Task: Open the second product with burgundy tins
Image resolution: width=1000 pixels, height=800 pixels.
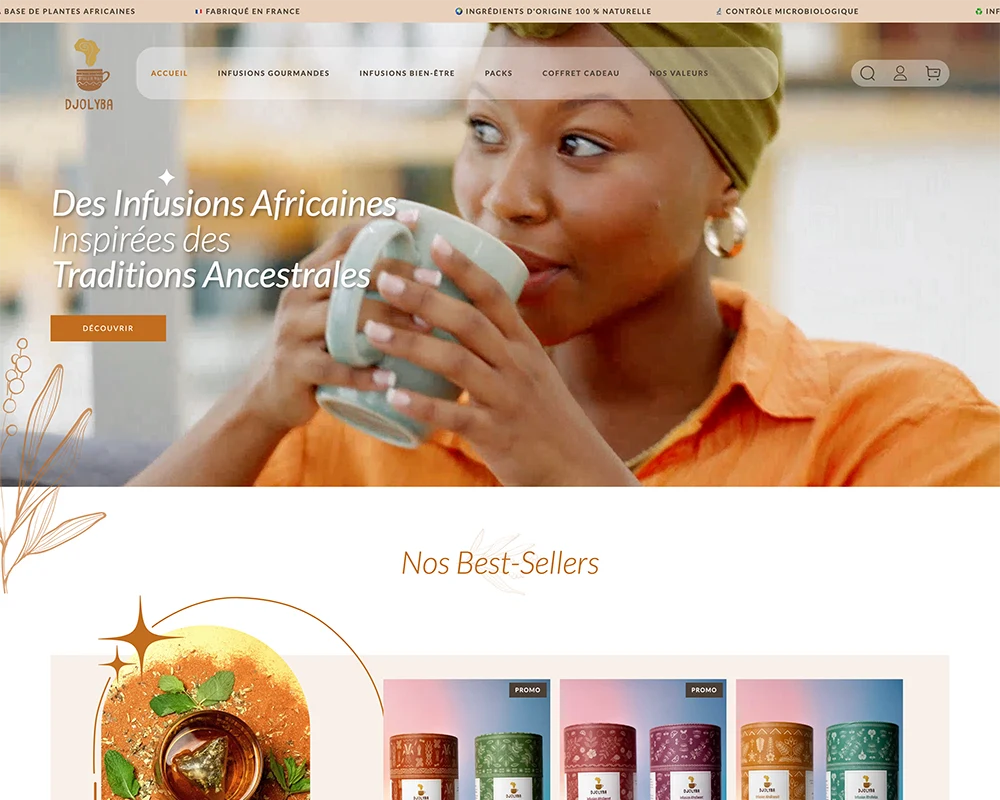Action: click(x=643, y=739)
